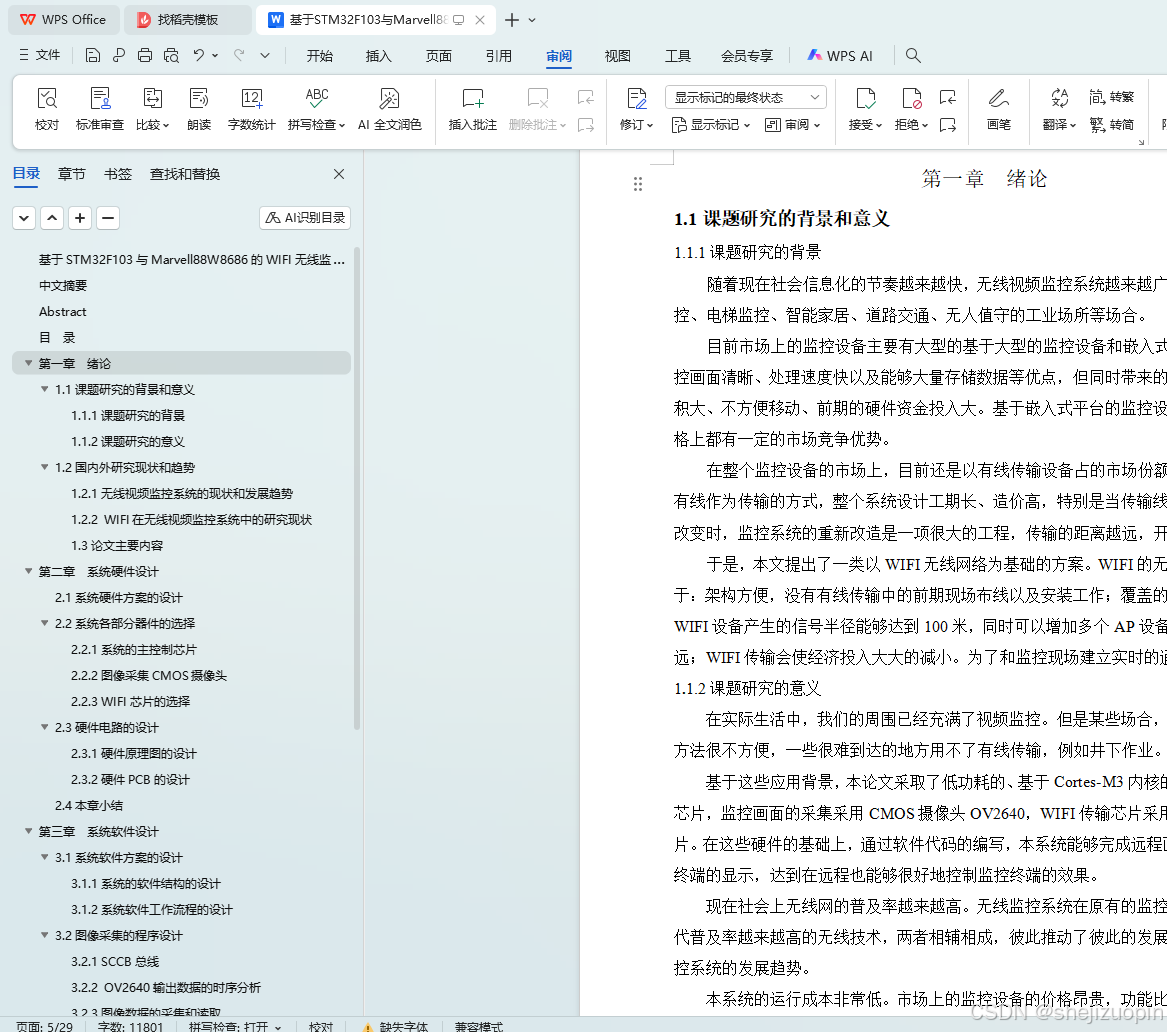Click the plus button to promote heading level
Image resolution: width=1167 pixels, height=1032 pixels.
click(x=80, y=218)
